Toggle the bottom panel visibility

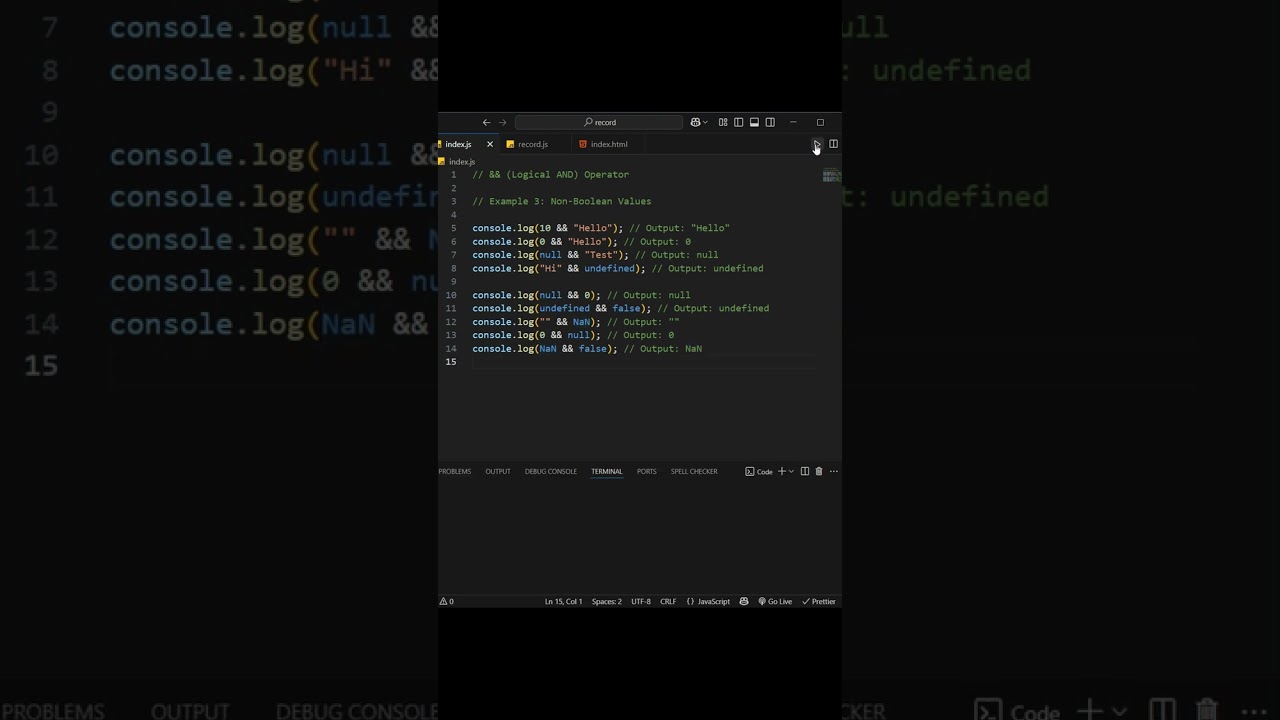pos(754,122)
